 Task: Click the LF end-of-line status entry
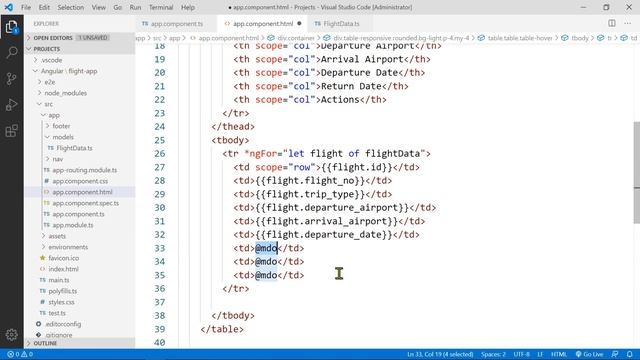point(540,354)
